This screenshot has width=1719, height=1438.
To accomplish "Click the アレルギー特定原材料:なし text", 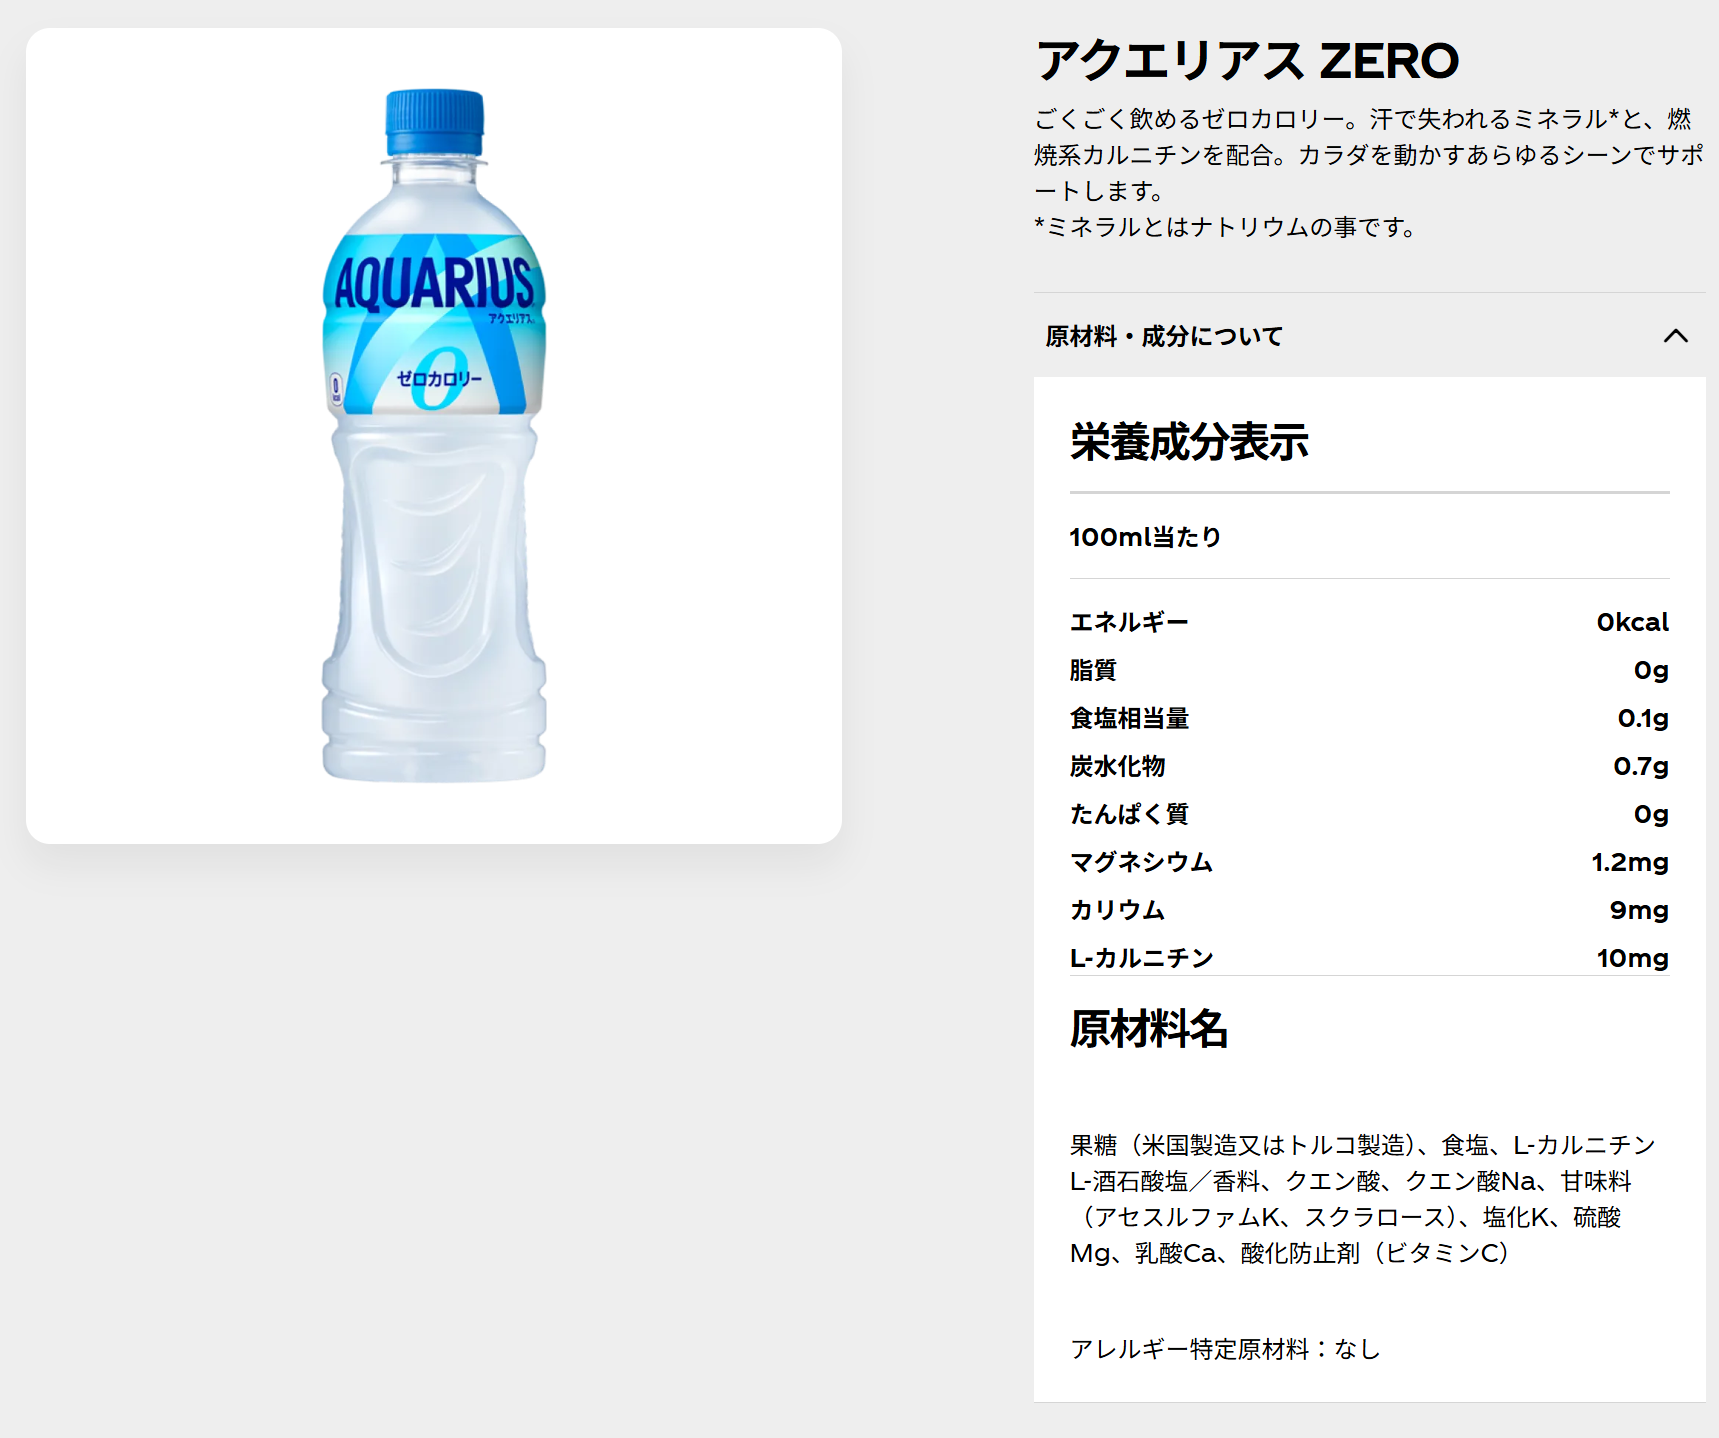I will (x=1225, y=1349).
